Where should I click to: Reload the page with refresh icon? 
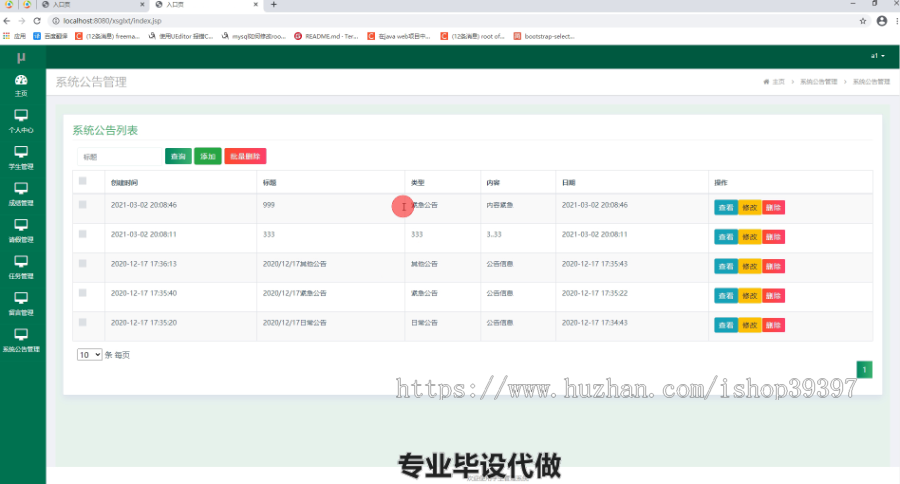point(37,21)
